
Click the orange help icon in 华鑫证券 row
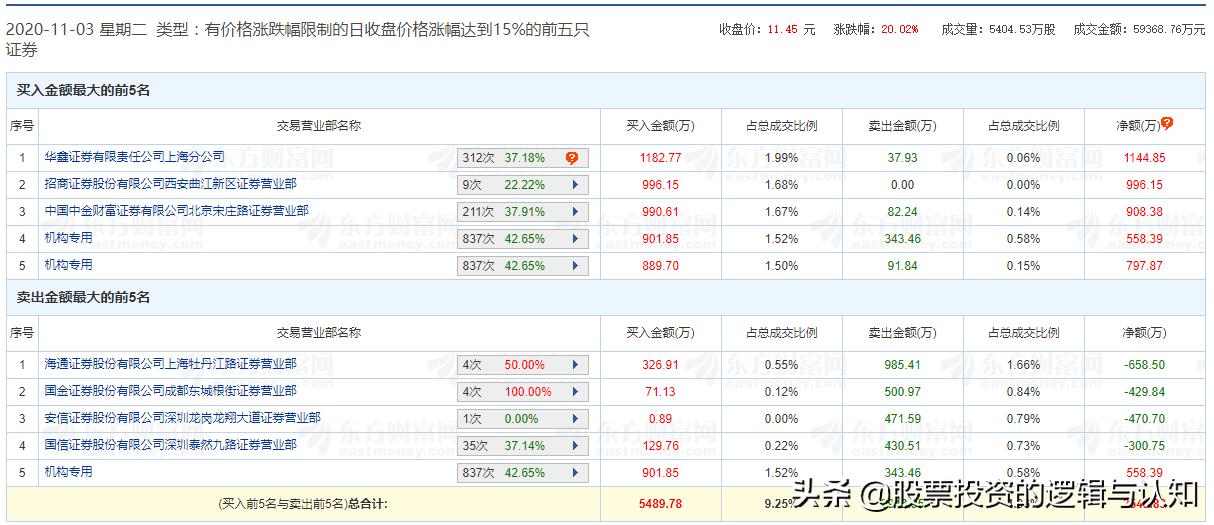pyautogui.click(x=571, y=158)
